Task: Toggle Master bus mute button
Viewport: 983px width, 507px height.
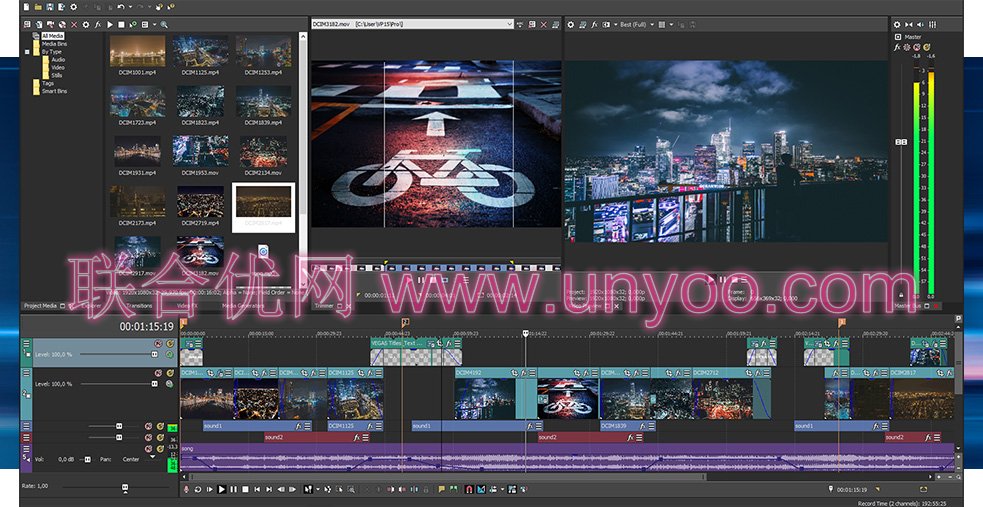Action: click(917, 47)
